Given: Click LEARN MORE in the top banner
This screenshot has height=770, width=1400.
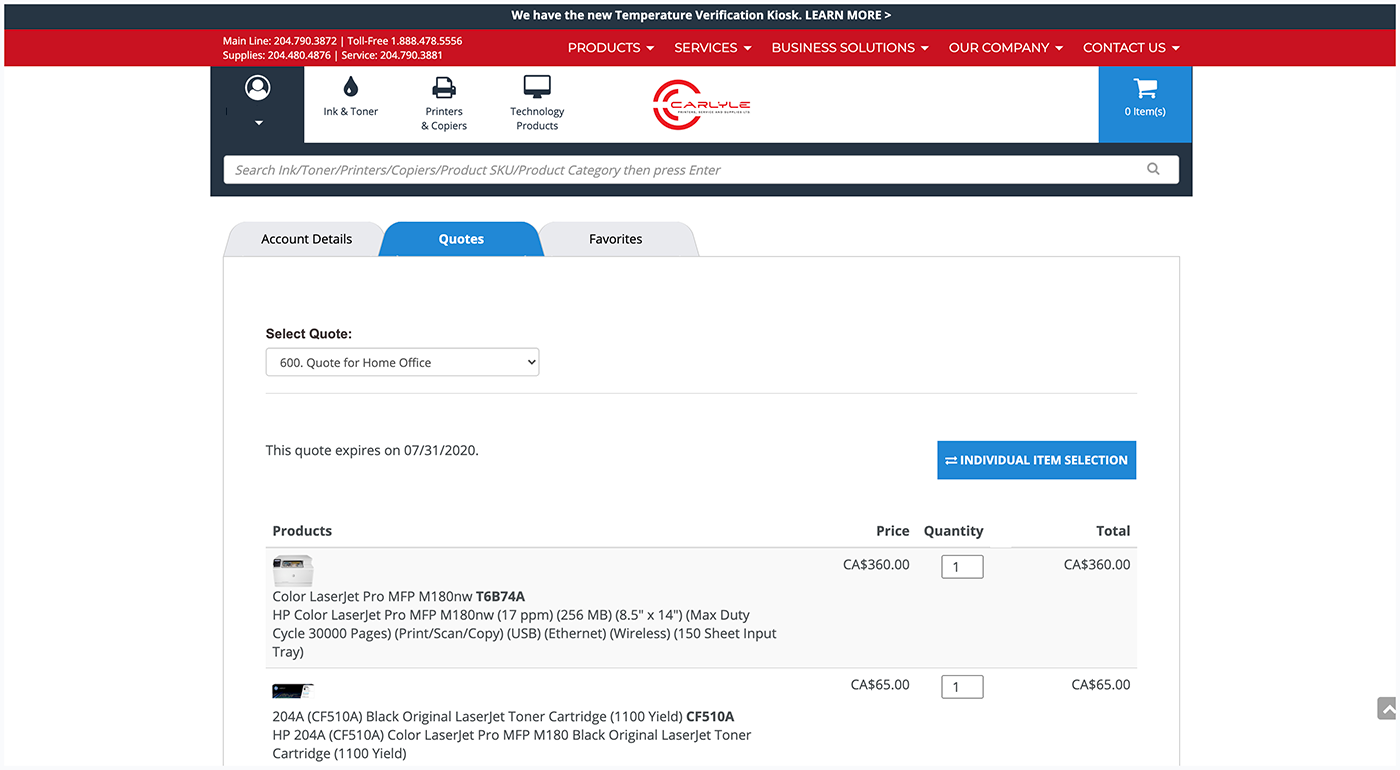Looking at the screenshot, I should (848, 15).
